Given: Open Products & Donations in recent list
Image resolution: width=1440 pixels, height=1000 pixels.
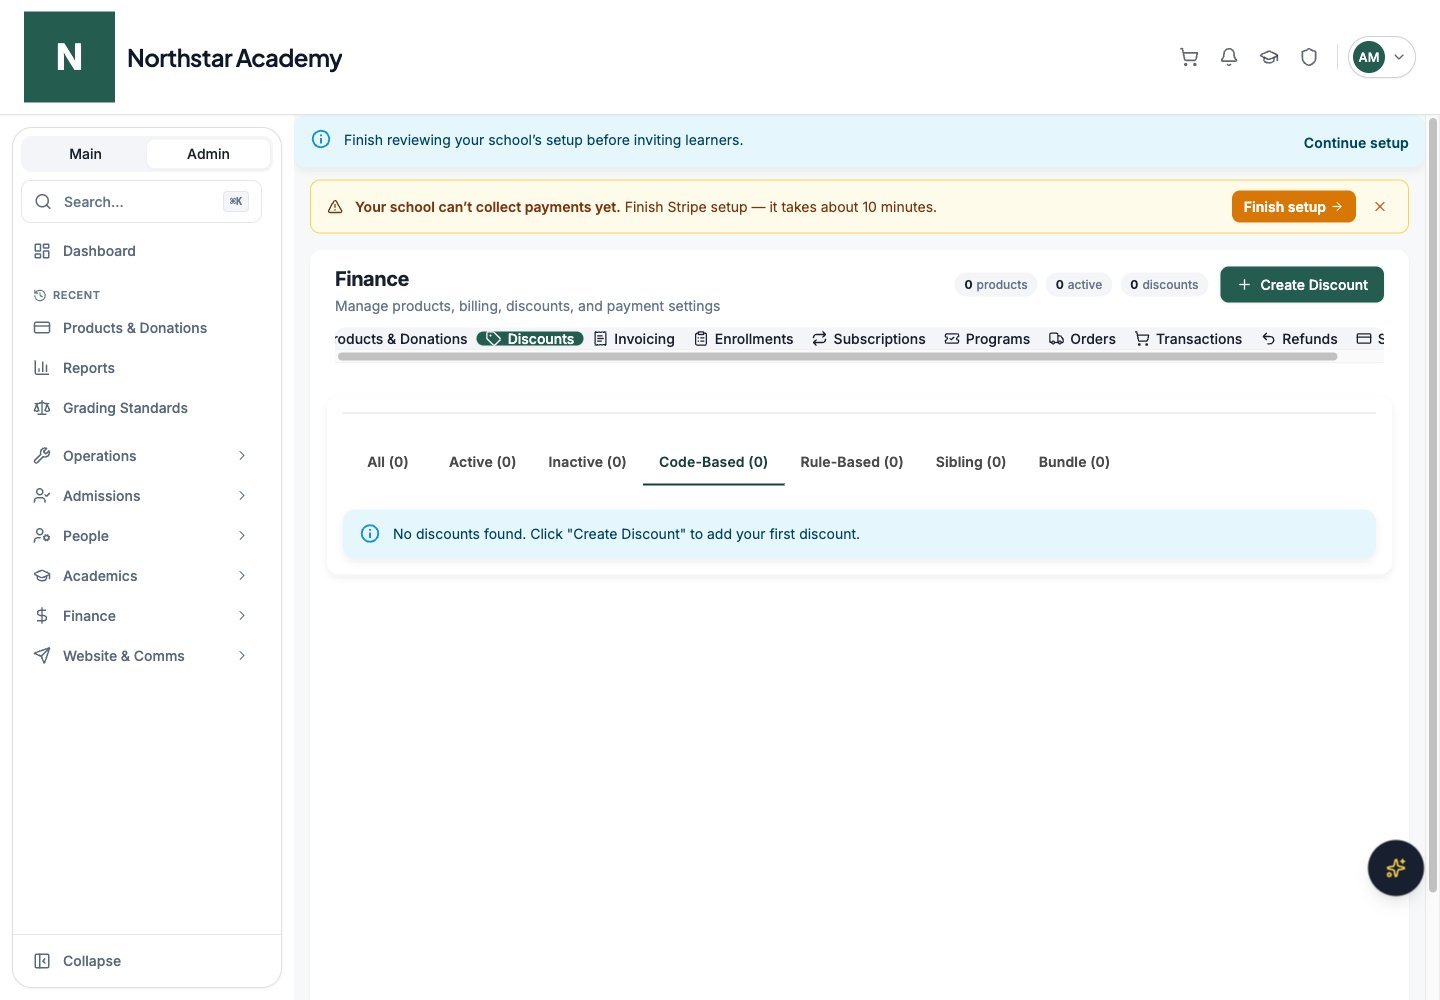Looking at the screenshot, I should tap(141, 328).
